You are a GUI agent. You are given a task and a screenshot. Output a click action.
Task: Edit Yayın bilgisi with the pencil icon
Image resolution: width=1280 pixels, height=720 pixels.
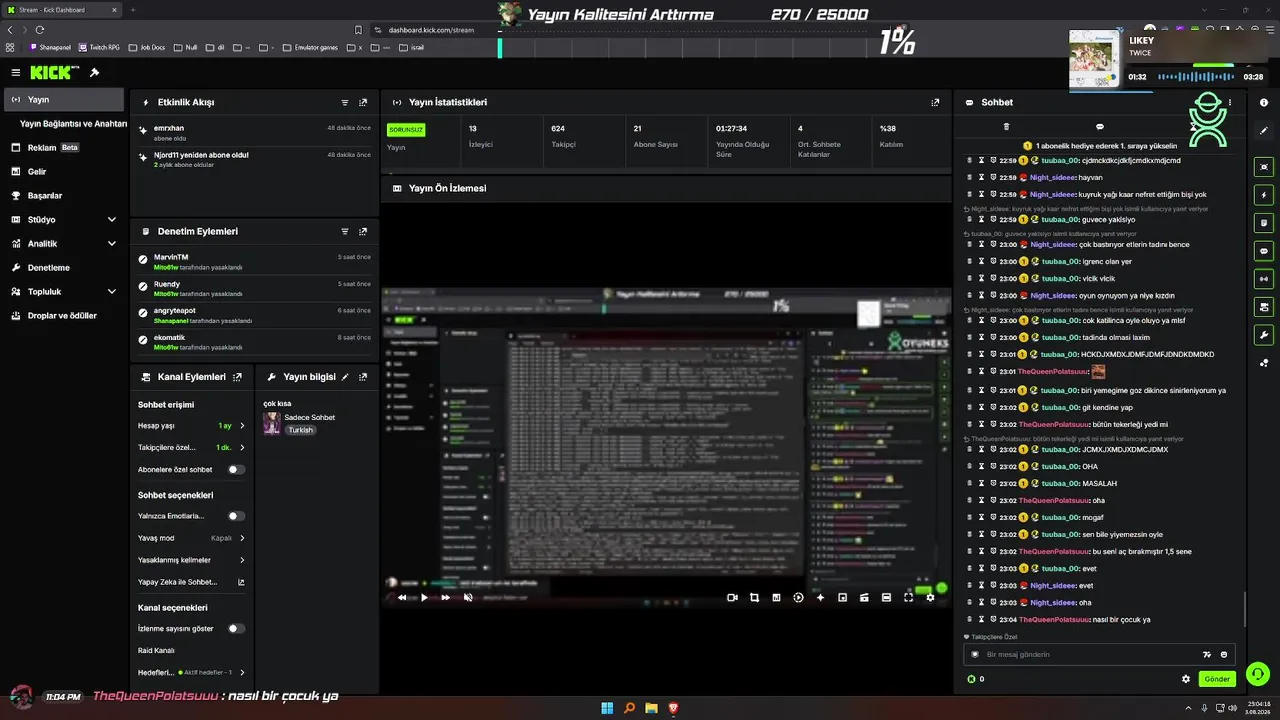coord(345,377)
